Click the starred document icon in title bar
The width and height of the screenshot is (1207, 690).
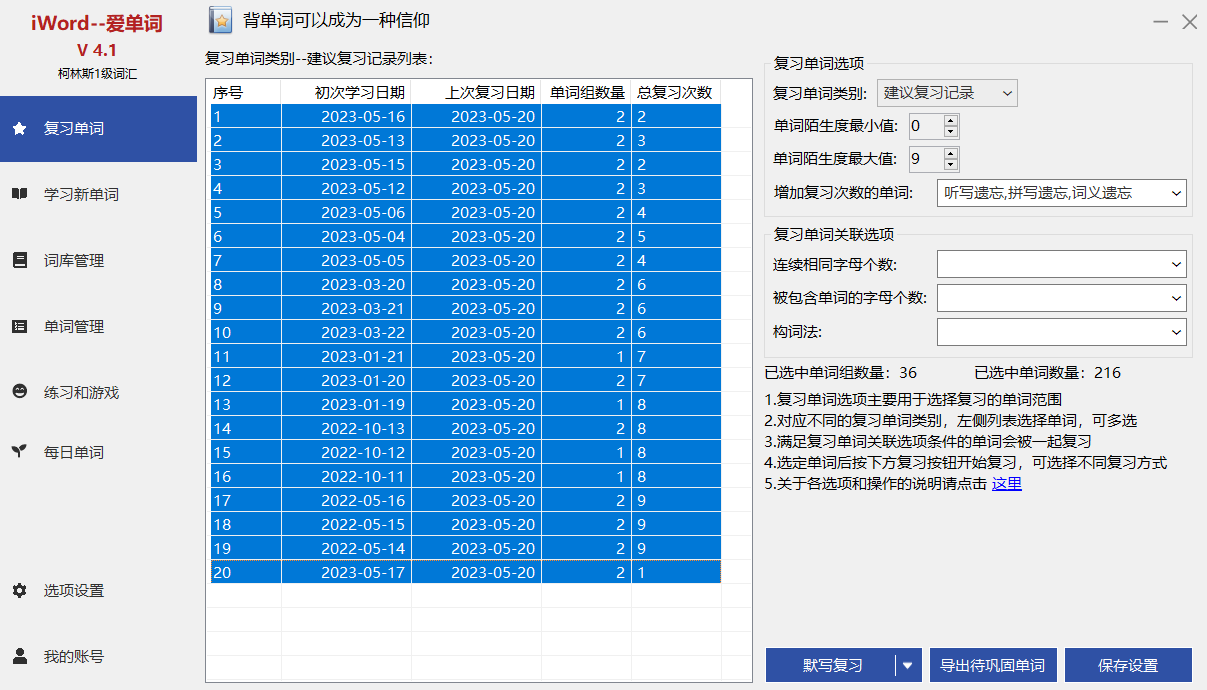(221, 20)
